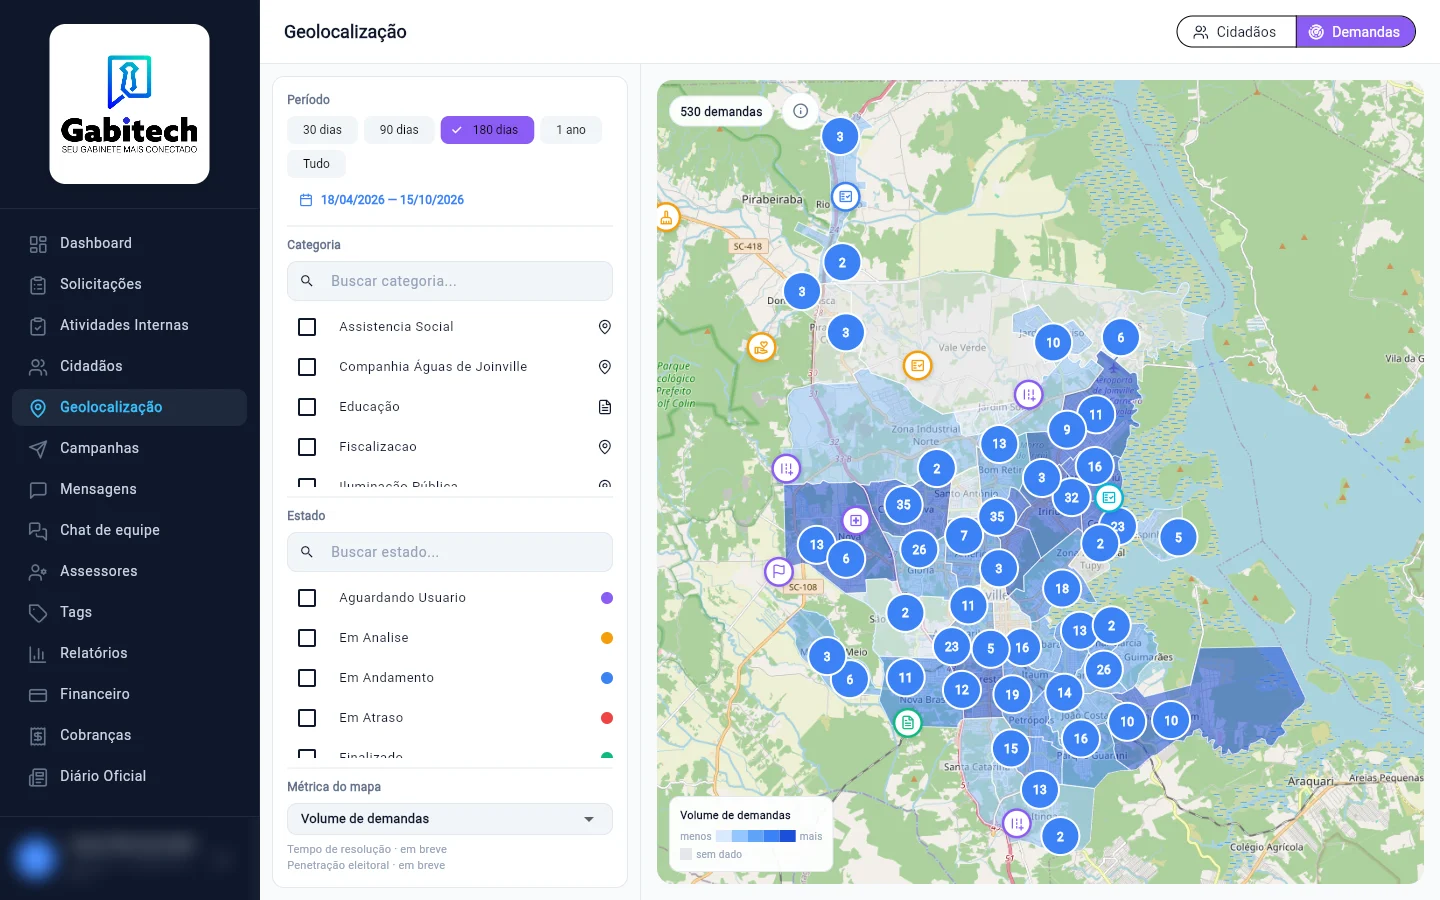This screenshot has height=900, width=1440.
Task: Click the Financeiro card icon
Action: point(38,694)
